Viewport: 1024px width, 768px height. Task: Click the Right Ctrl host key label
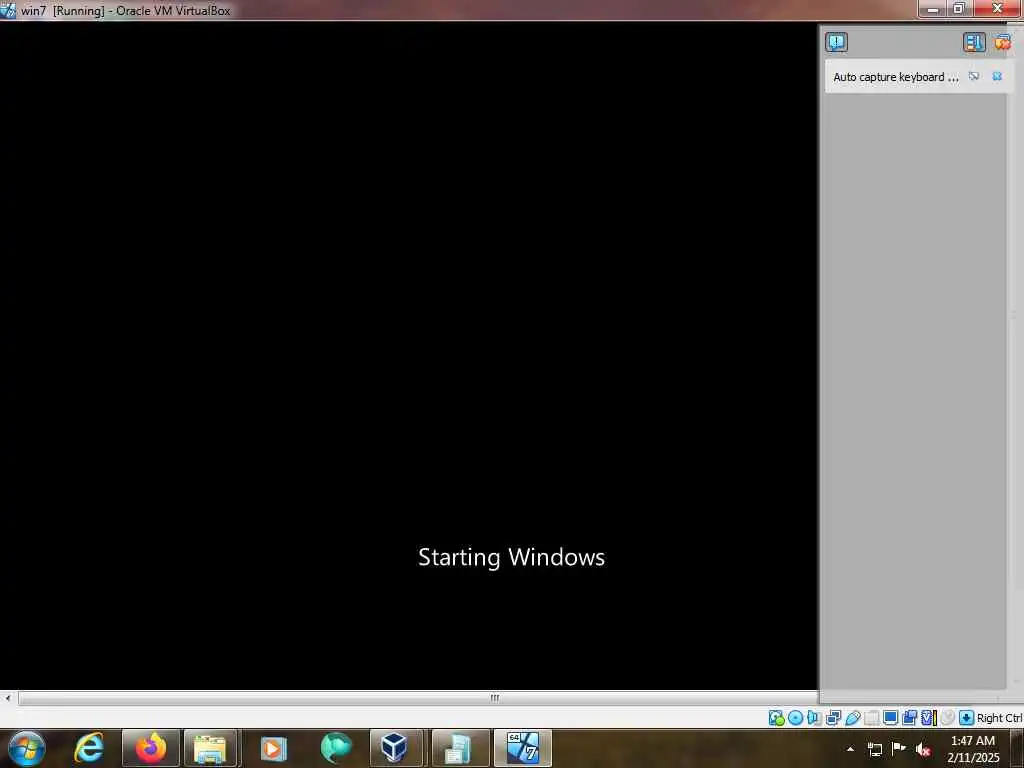(1000, 718)
